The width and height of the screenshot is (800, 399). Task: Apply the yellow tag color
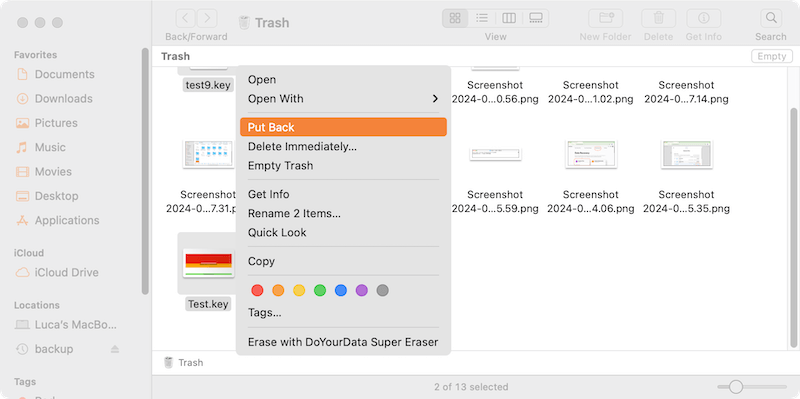coord(299,291)
